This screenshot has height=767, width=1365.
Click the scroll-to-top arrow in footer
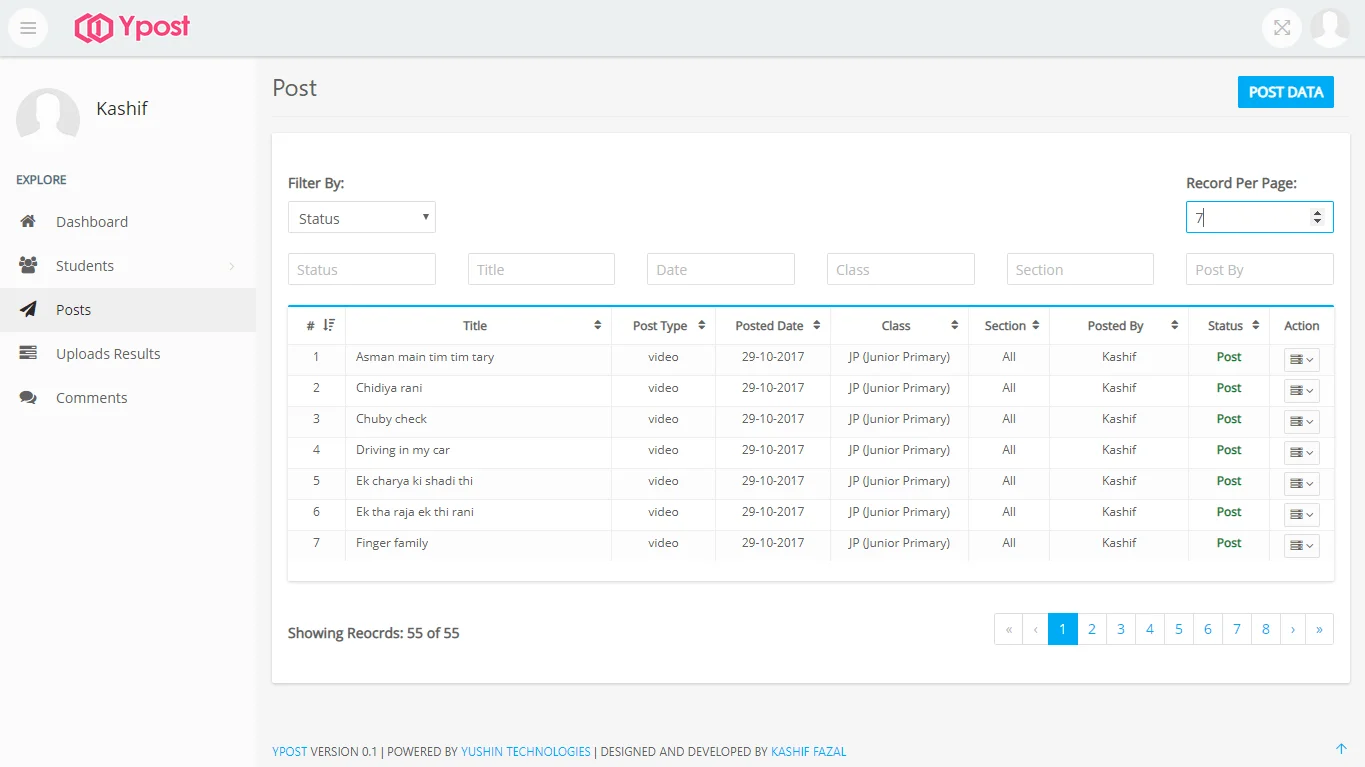coord(1341,749)
